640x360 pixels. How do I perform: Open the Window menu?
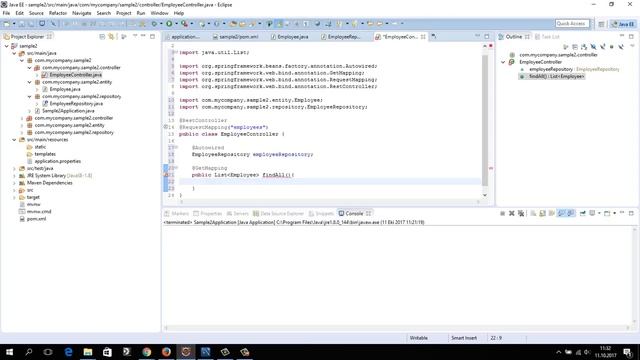pos(160,13)
